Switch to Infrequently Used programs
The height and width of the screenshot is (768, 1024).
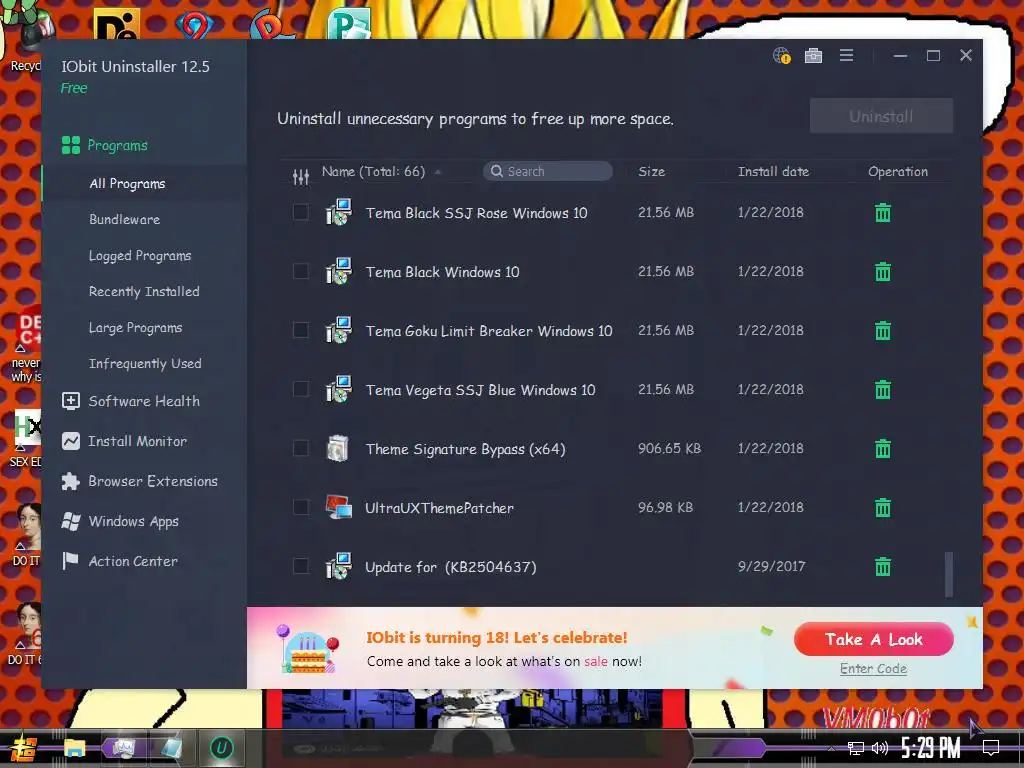[145, 363]
